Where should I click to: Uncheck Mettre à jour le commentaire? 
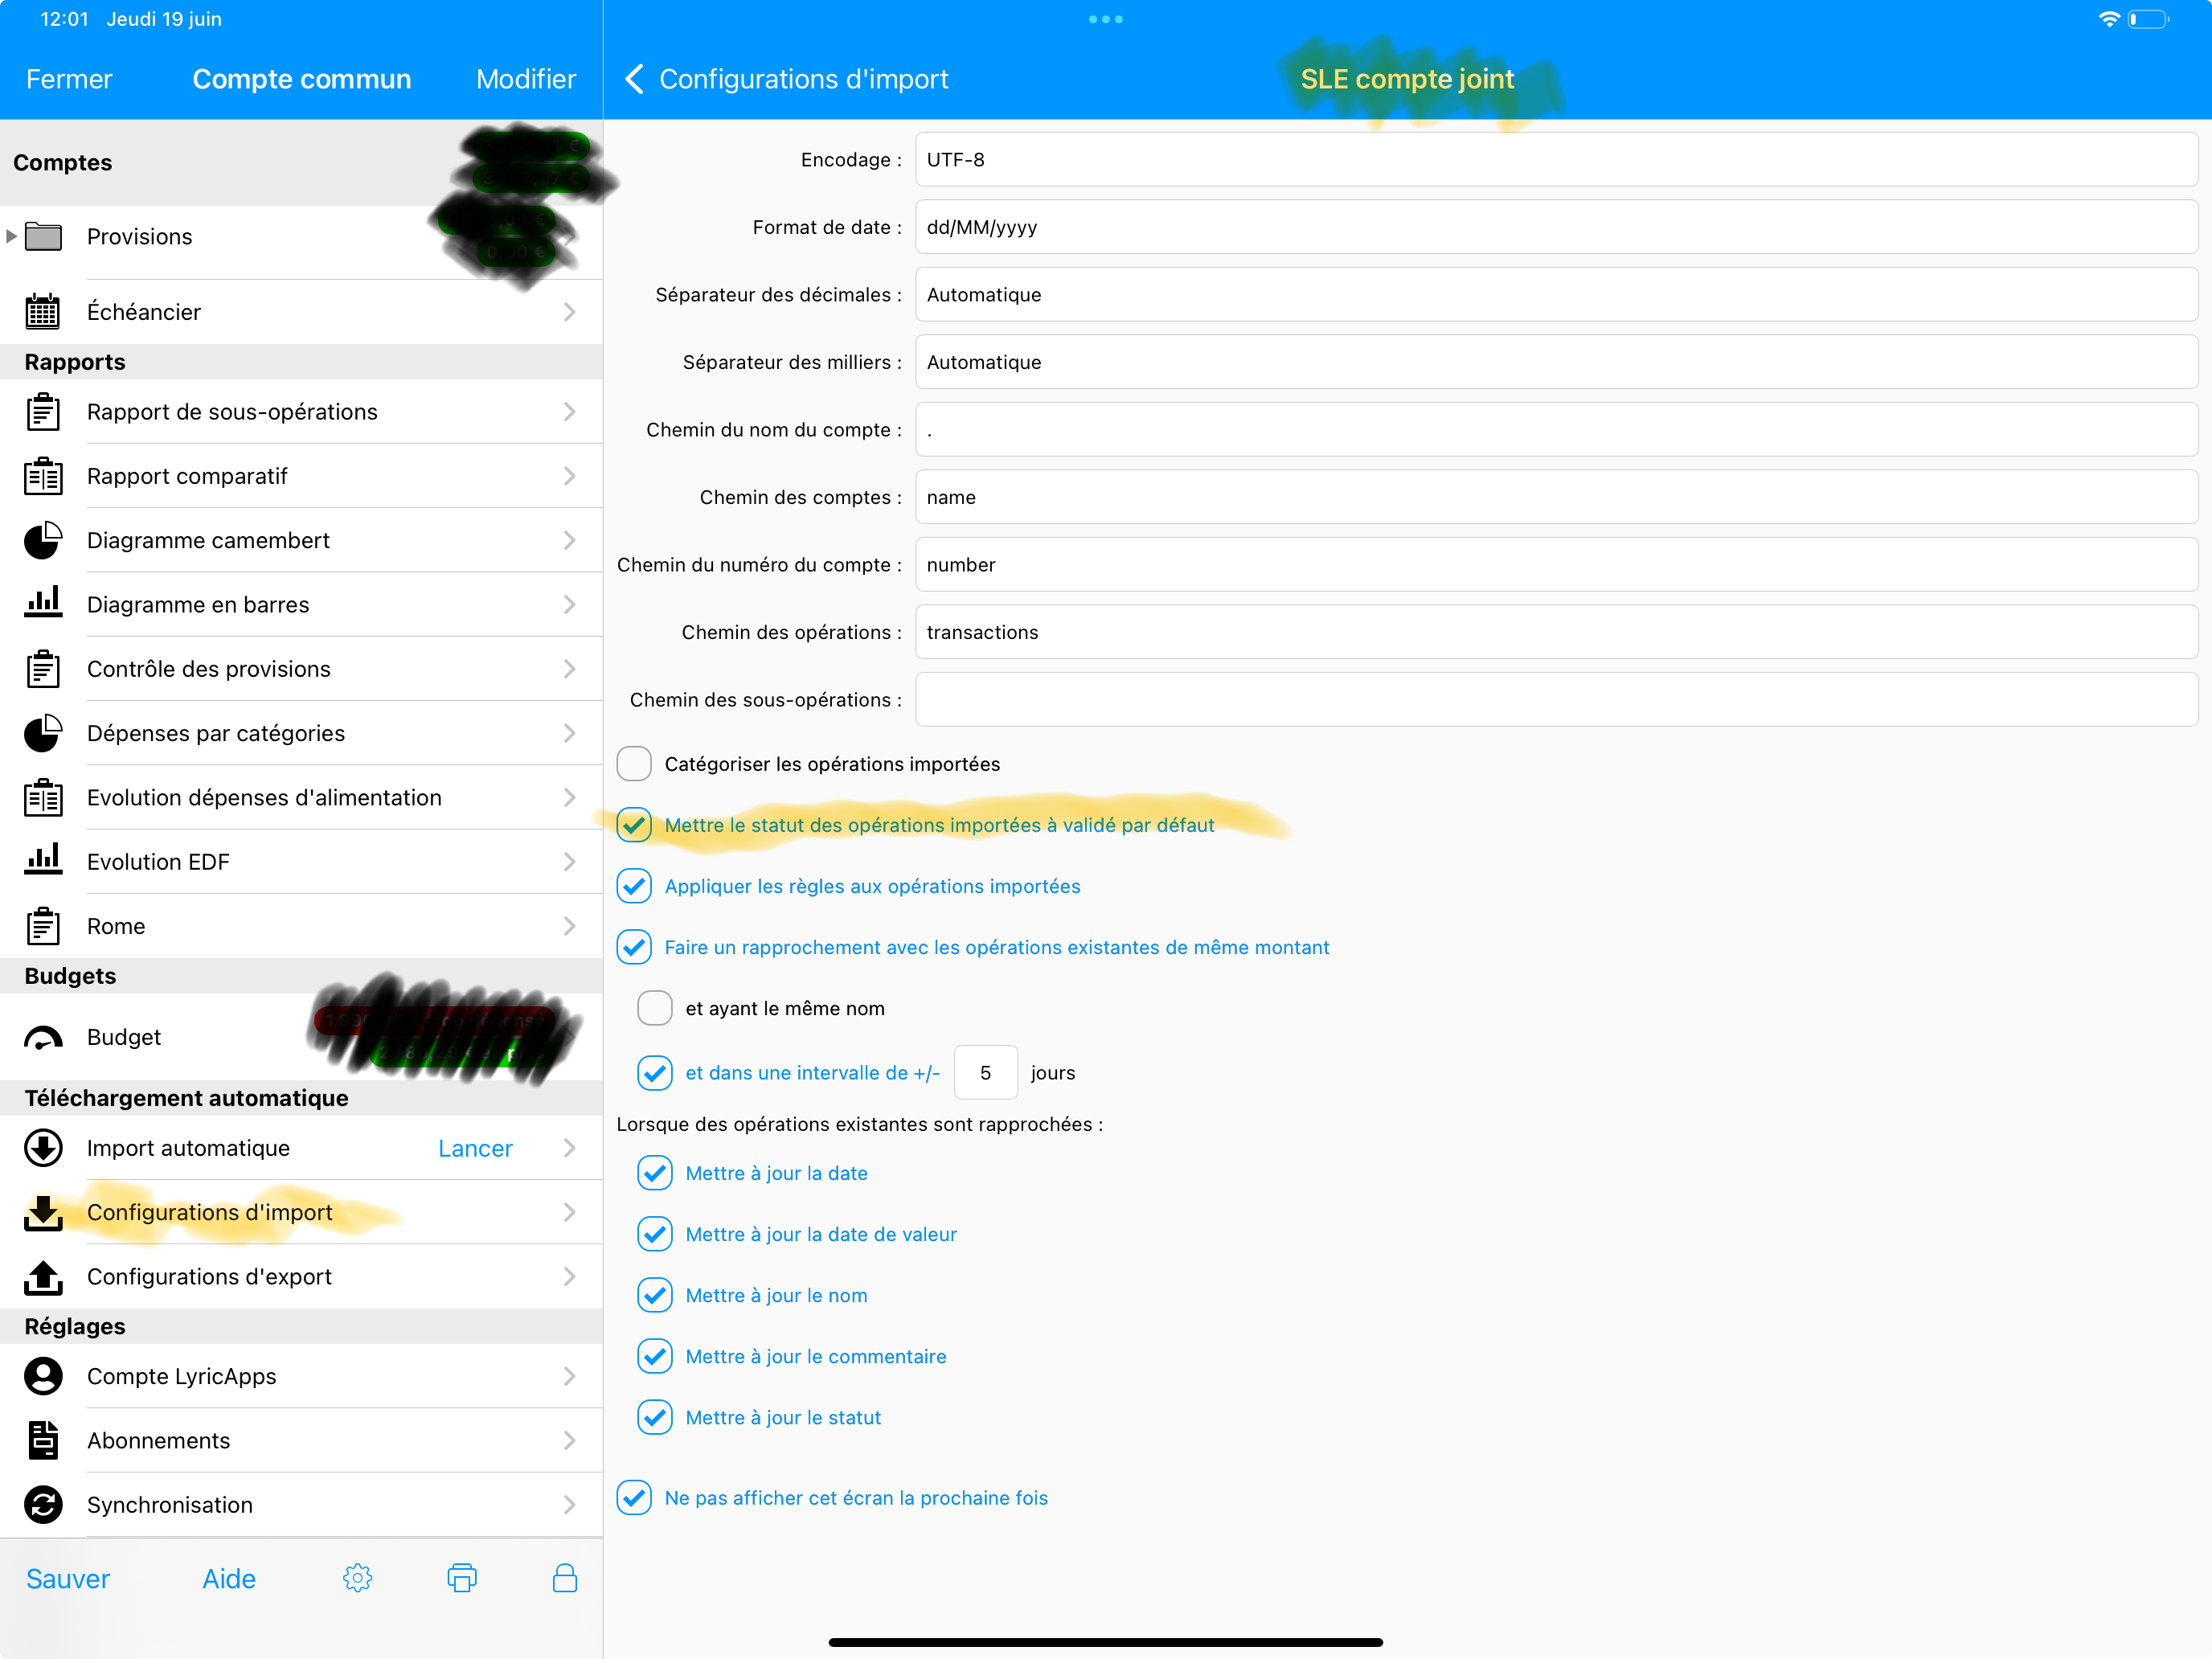click(x=655, y=1356)
